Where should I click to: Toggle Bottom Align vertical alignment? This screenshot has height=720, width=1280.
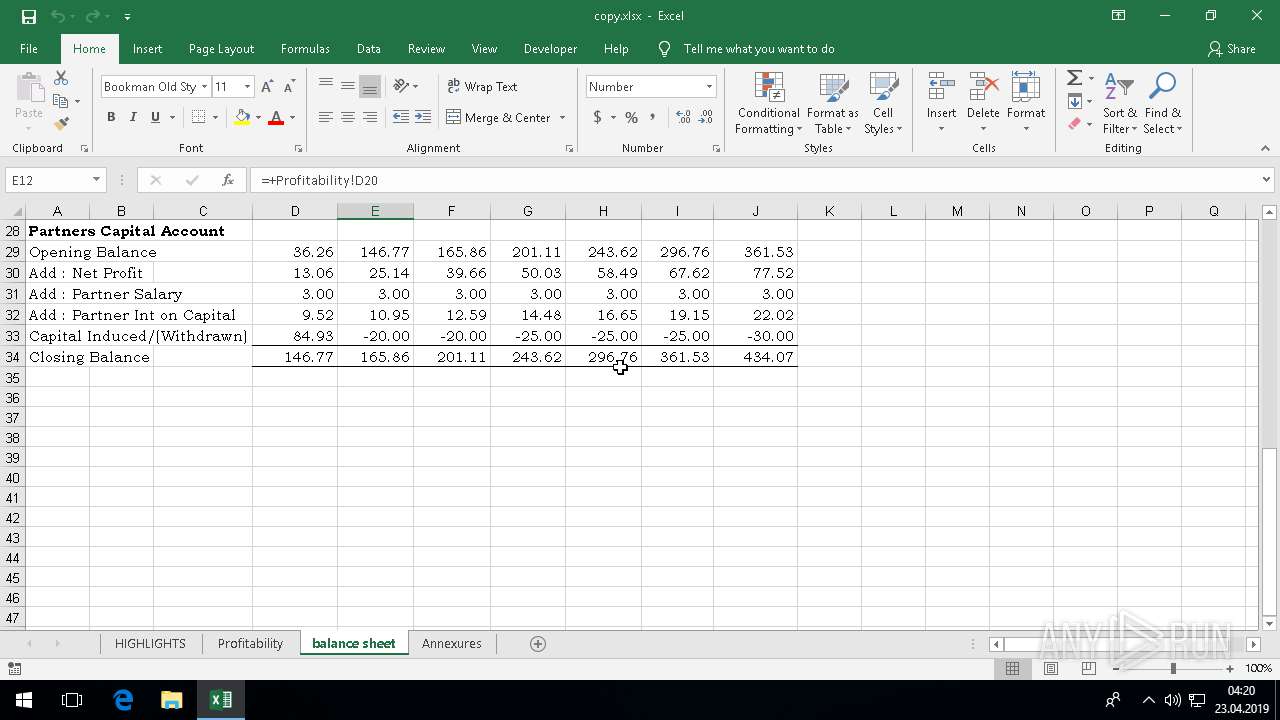click(370, 86)
